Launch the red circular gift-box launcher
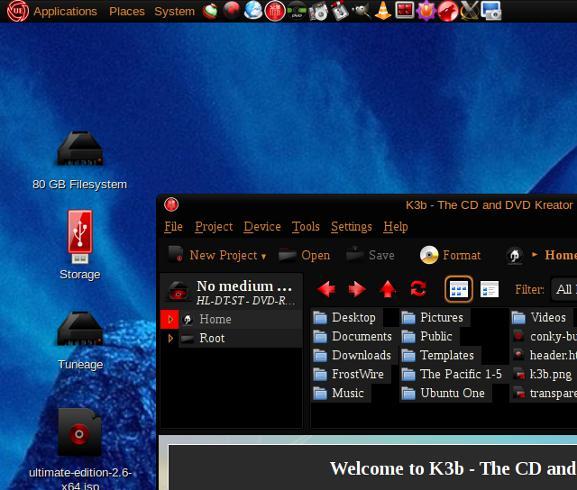This screenshot has width=577, height=490. pos(275,11)
